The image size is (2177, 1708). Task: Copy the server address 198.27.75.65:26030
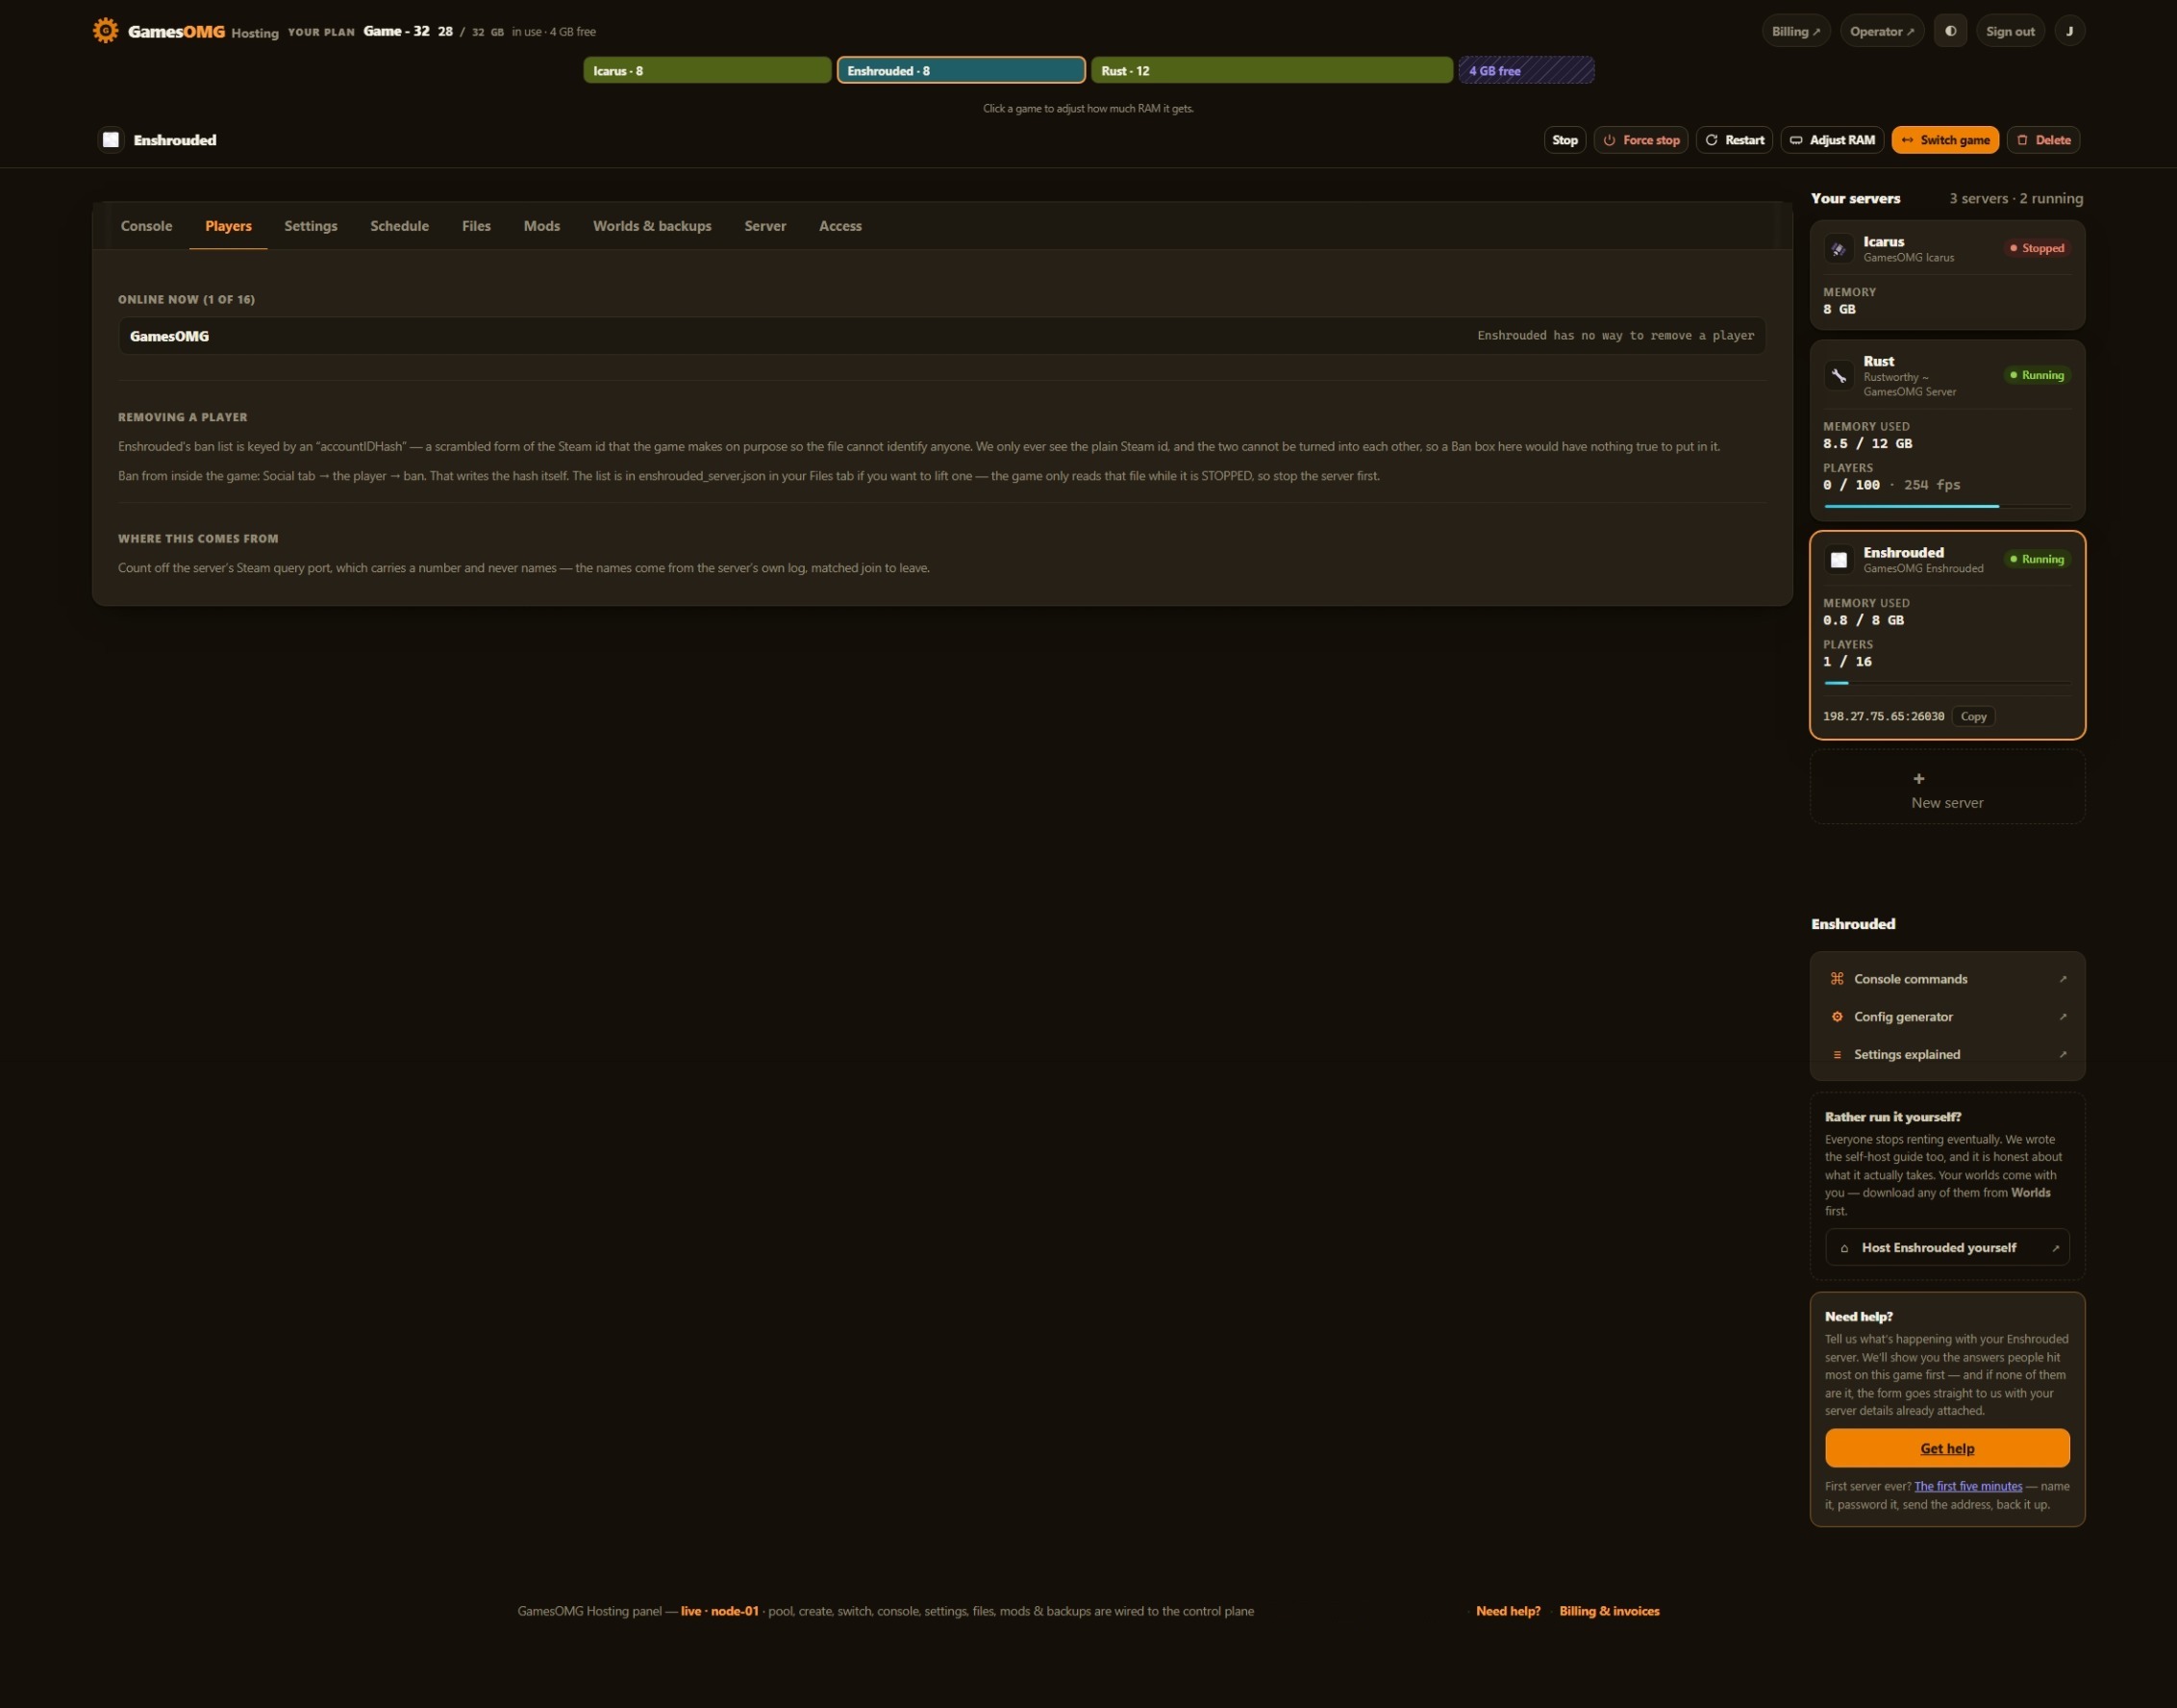coord(1973,717)
